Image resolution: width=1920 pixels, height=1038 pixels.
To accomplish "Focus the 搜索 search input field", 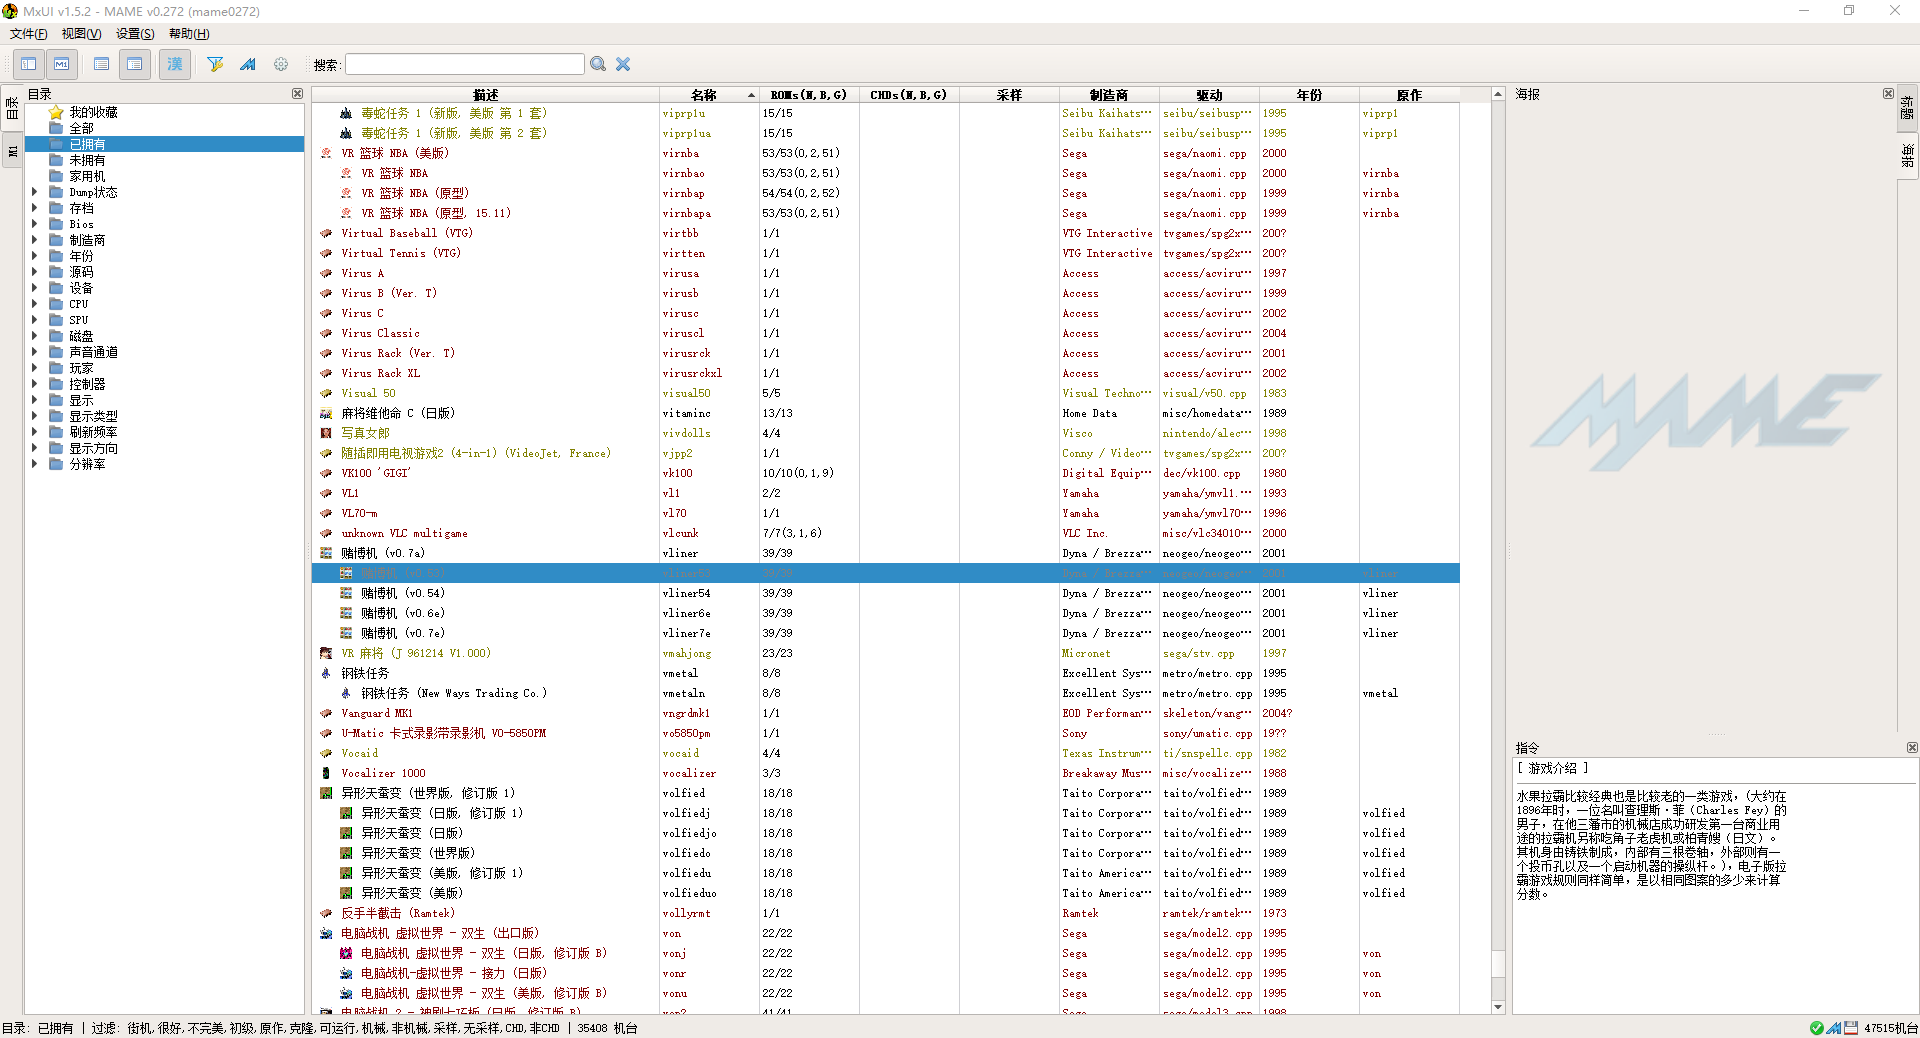I will point(465,64).
